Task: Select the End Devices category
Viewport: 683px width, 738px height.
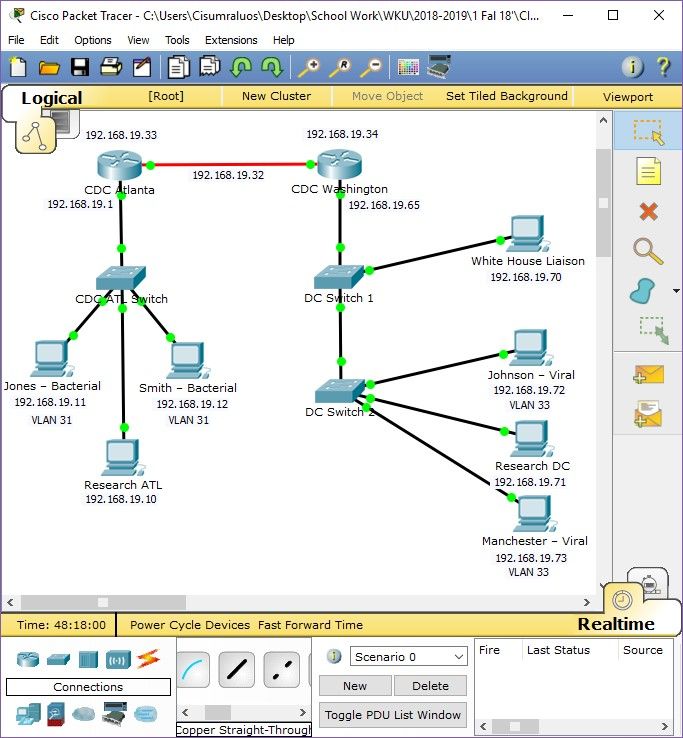Action: point(28,714)
